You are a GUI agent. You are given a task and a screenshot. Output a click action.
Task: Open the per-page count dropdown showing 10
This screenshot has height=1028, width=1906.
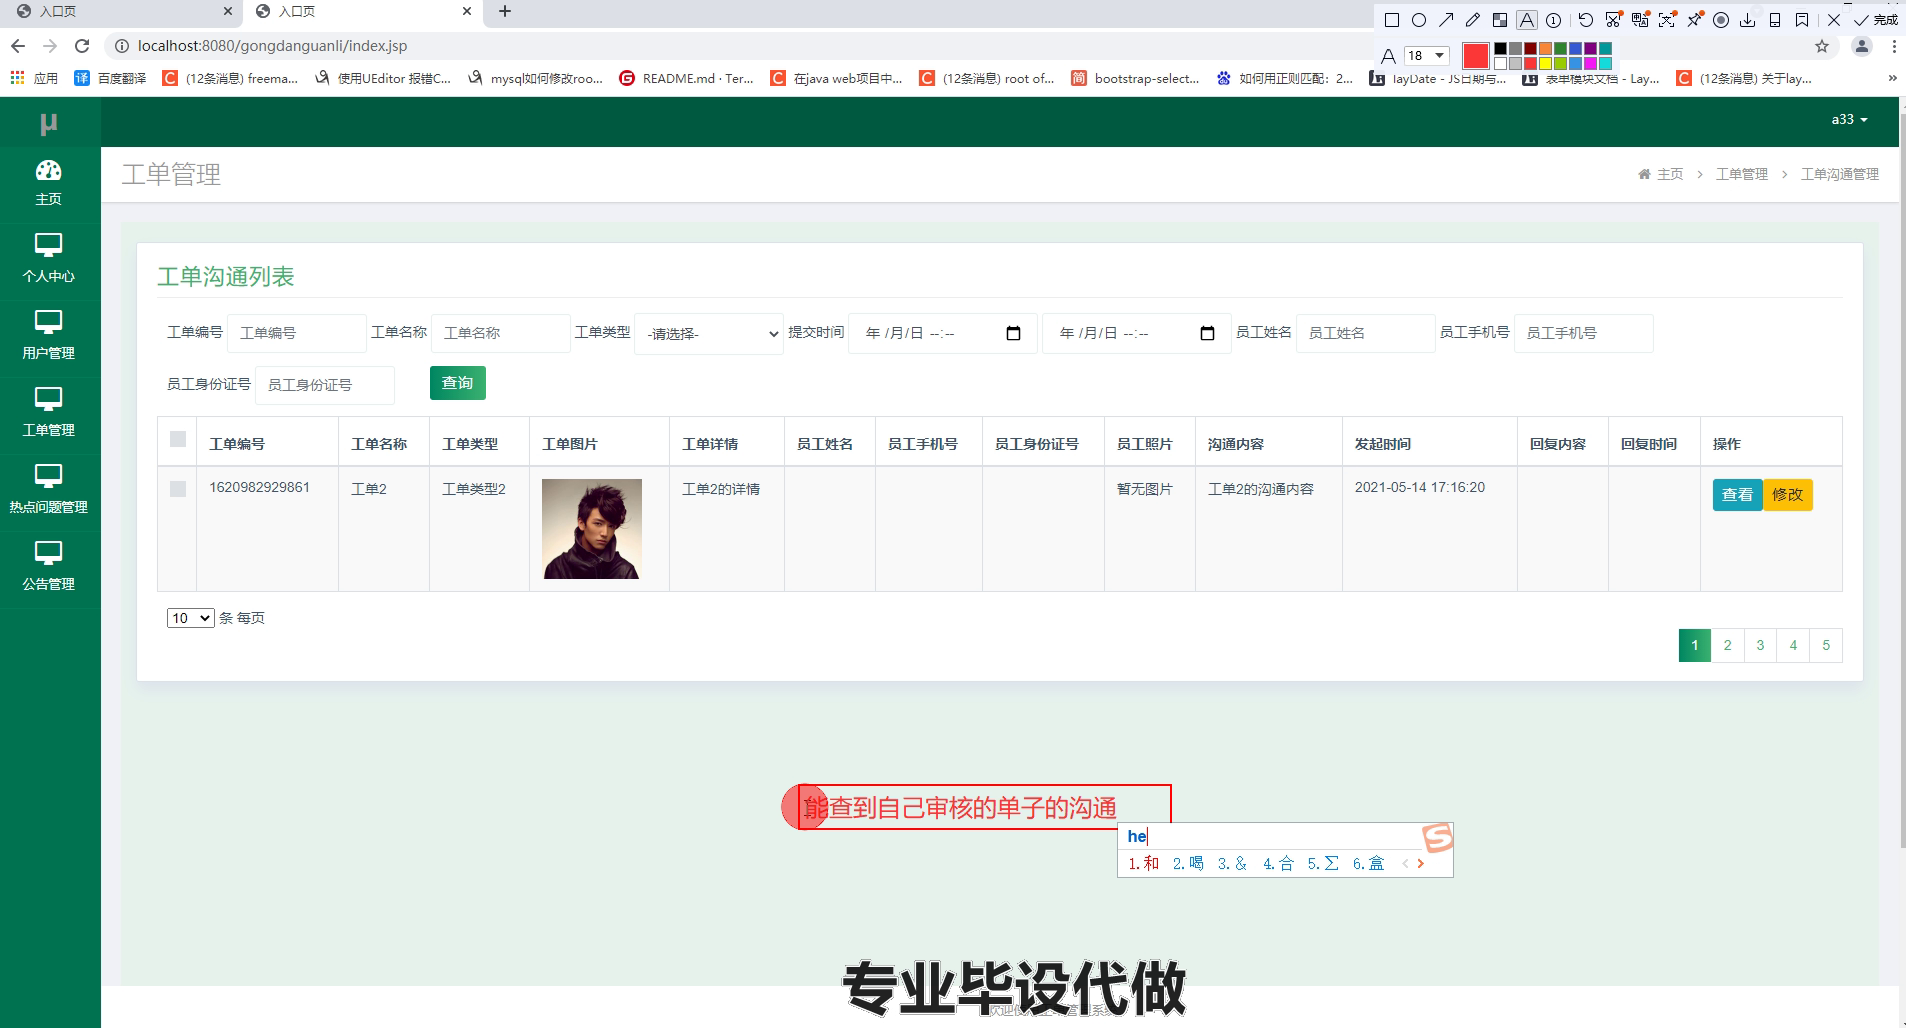click(190, 618)
